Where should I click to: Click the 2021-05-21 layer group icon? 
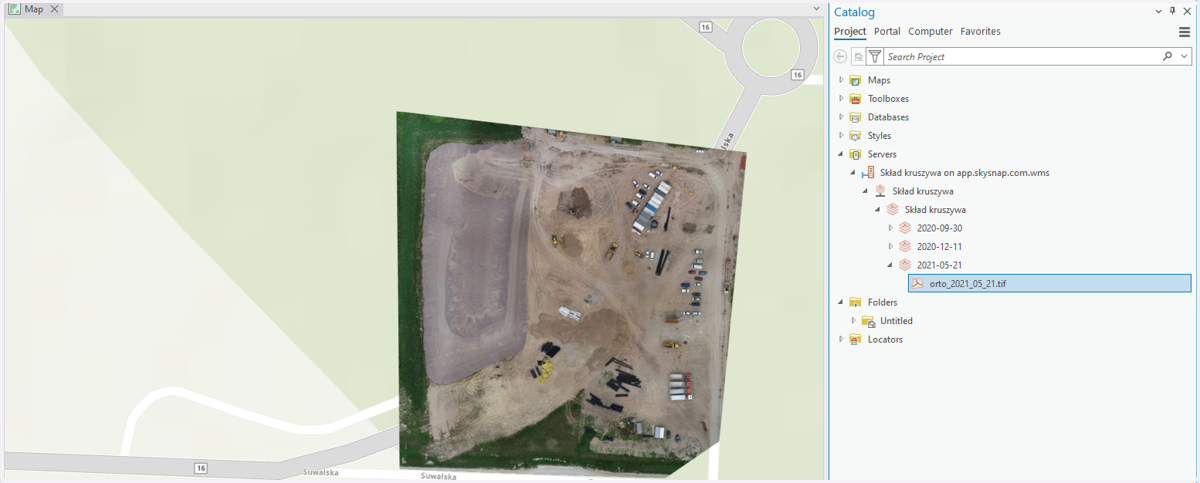pos(904,265)
